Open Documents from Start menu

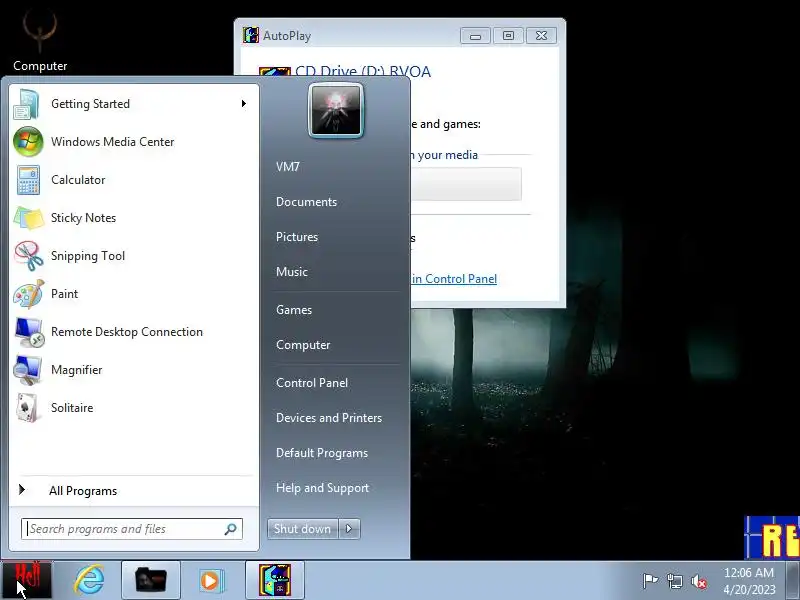[x=307, y=202]
